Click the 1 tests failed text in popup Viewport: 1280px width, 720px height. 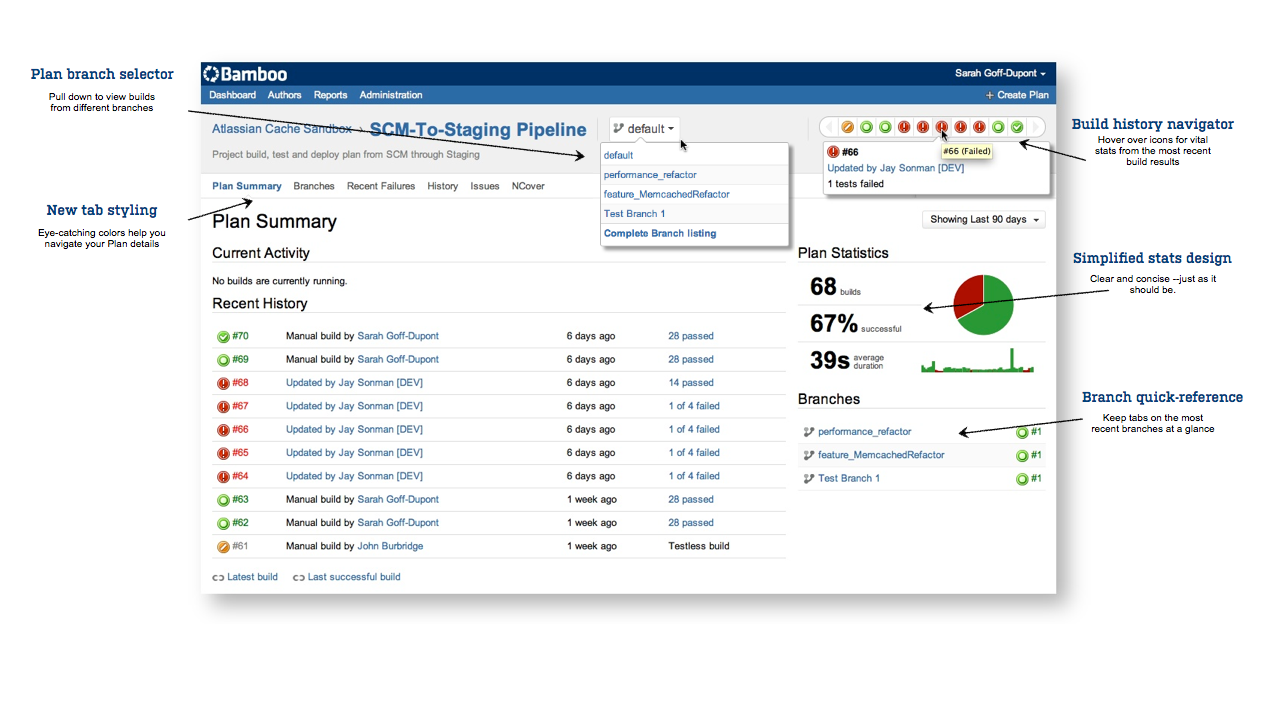[x=855, y=184]
